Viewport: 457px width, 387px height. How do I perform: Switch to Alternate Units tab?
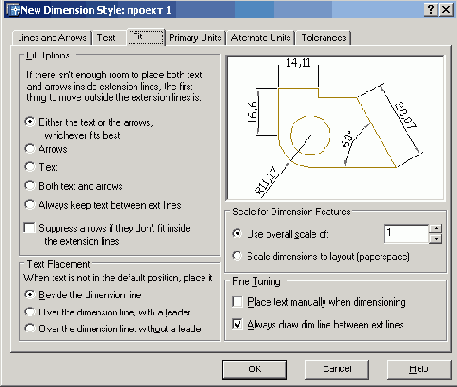point(261,38)
